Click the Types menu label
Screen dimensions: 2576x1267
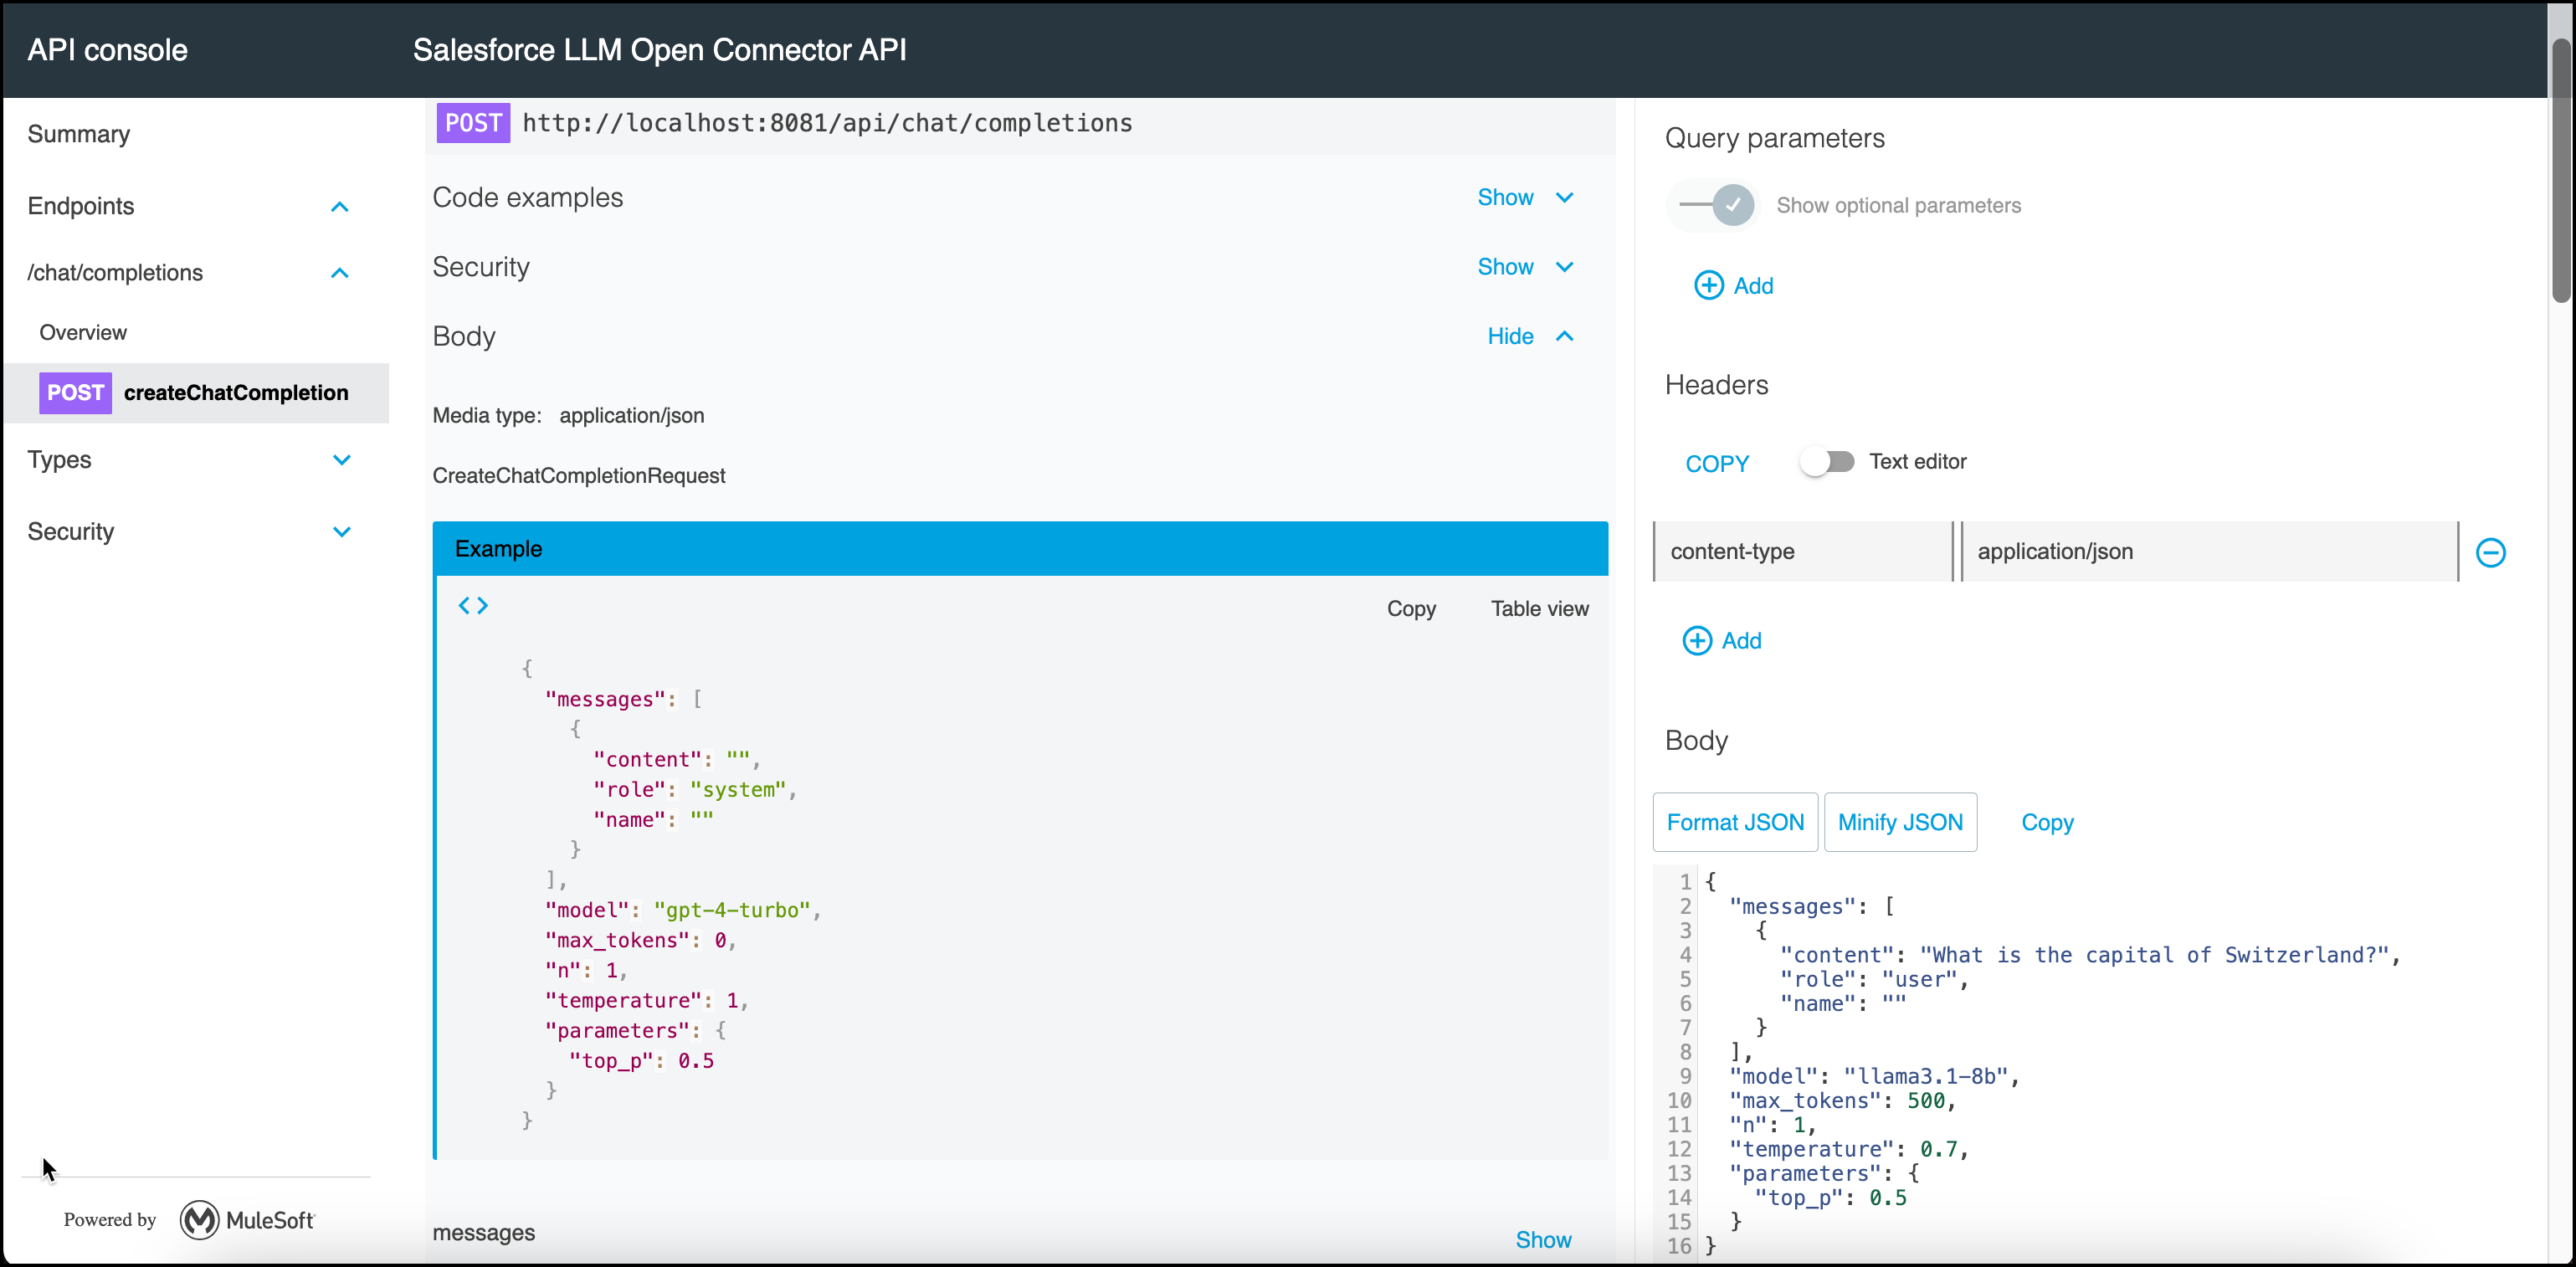[59, 460]
